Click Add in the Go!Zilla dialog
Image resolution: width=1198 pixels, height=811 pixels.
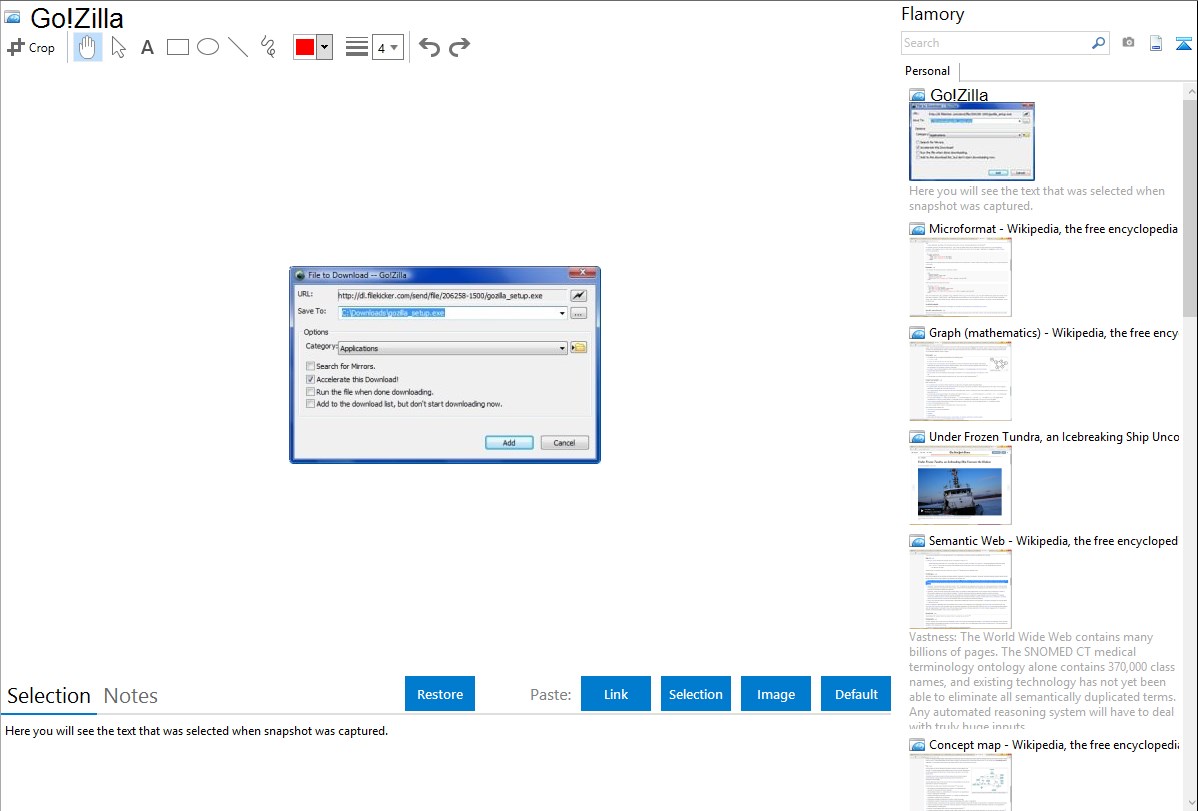click(x=509, y=443)
